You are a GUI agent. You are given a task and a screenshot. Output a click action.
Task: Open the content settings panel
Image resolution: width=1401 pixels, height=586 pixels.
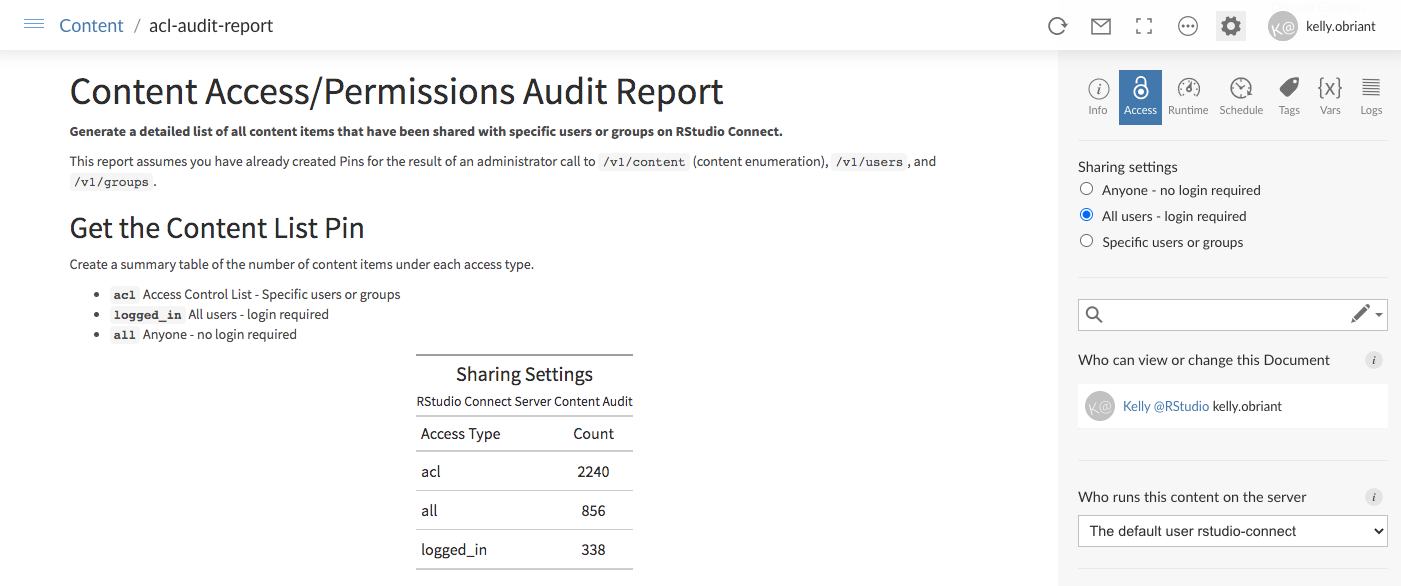coord(1230,26)
